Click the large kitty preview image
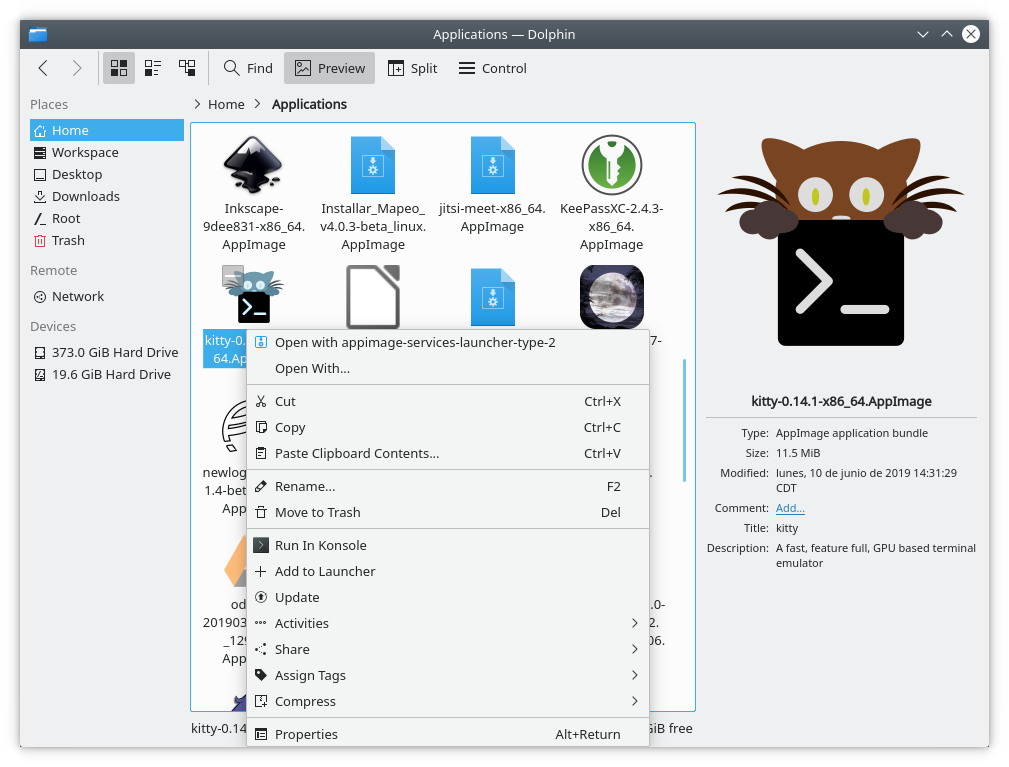This screenshot has width=1009, height=767. point(840,241)
